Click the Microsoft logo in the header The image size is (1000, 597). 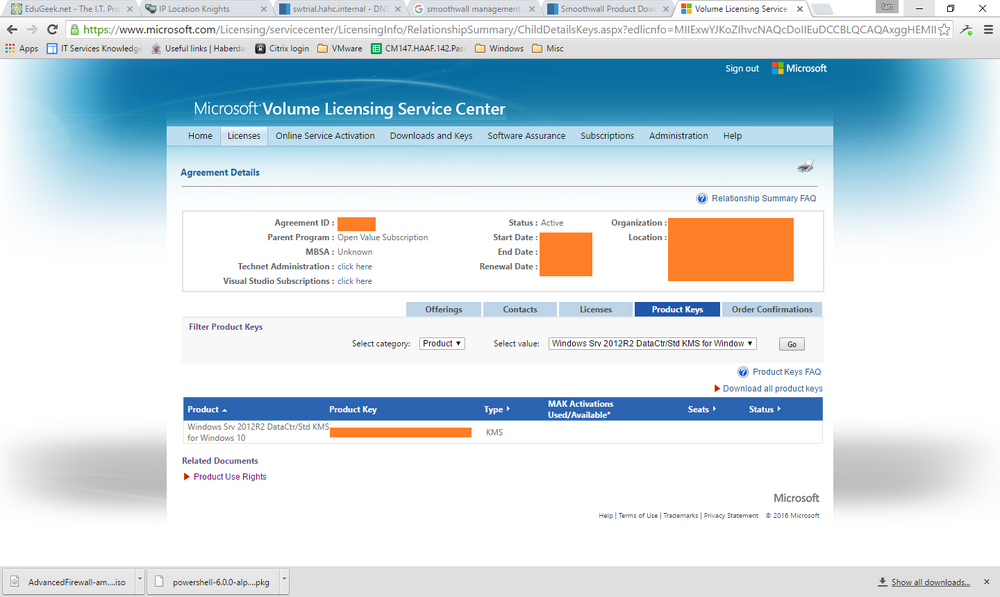(799, 68)
